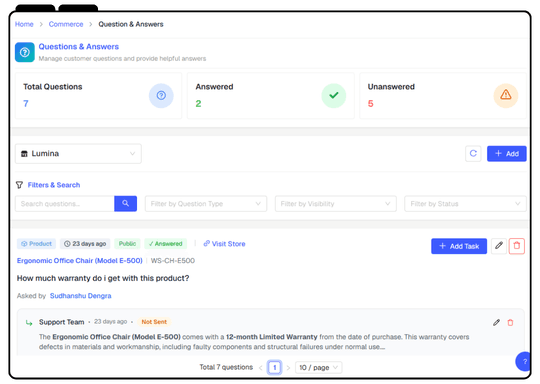Viewport: 540px width, 384px height.
Task: Click the 23 days ago tag beside Product
Action: point(85,244)
